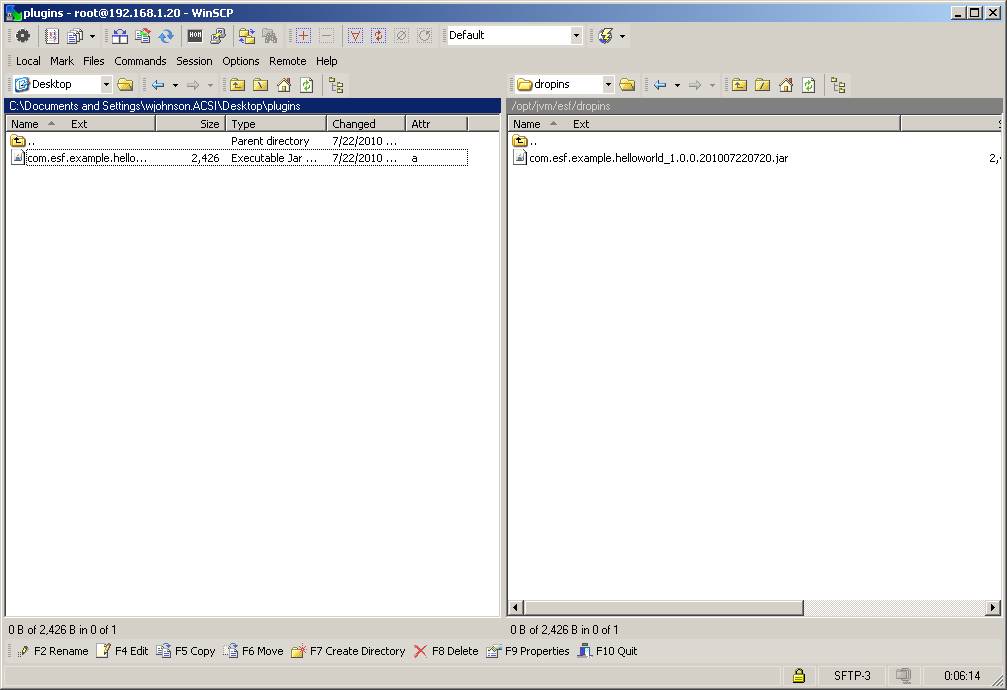
Task: Click the Synchronize Browsing folders icon
Action: click(247, 36)
